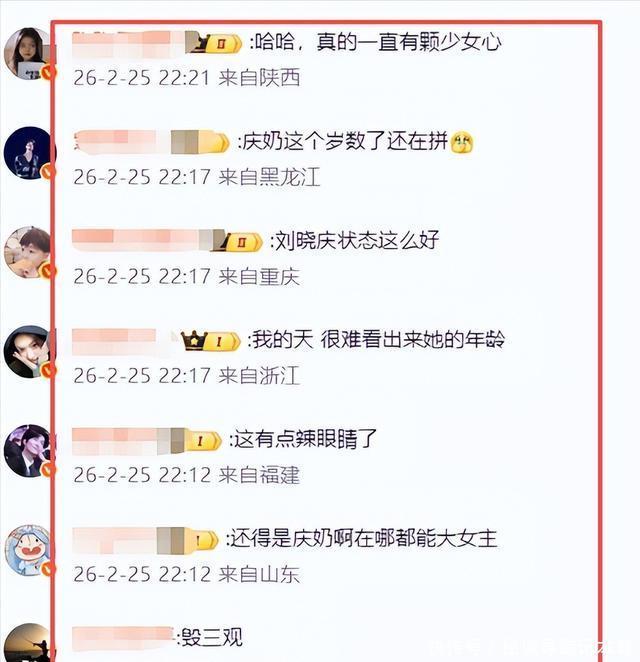Click crown level badge before 我的天 comment
The height and width of the screenshot is (662, 640).
tap(211, 341)
